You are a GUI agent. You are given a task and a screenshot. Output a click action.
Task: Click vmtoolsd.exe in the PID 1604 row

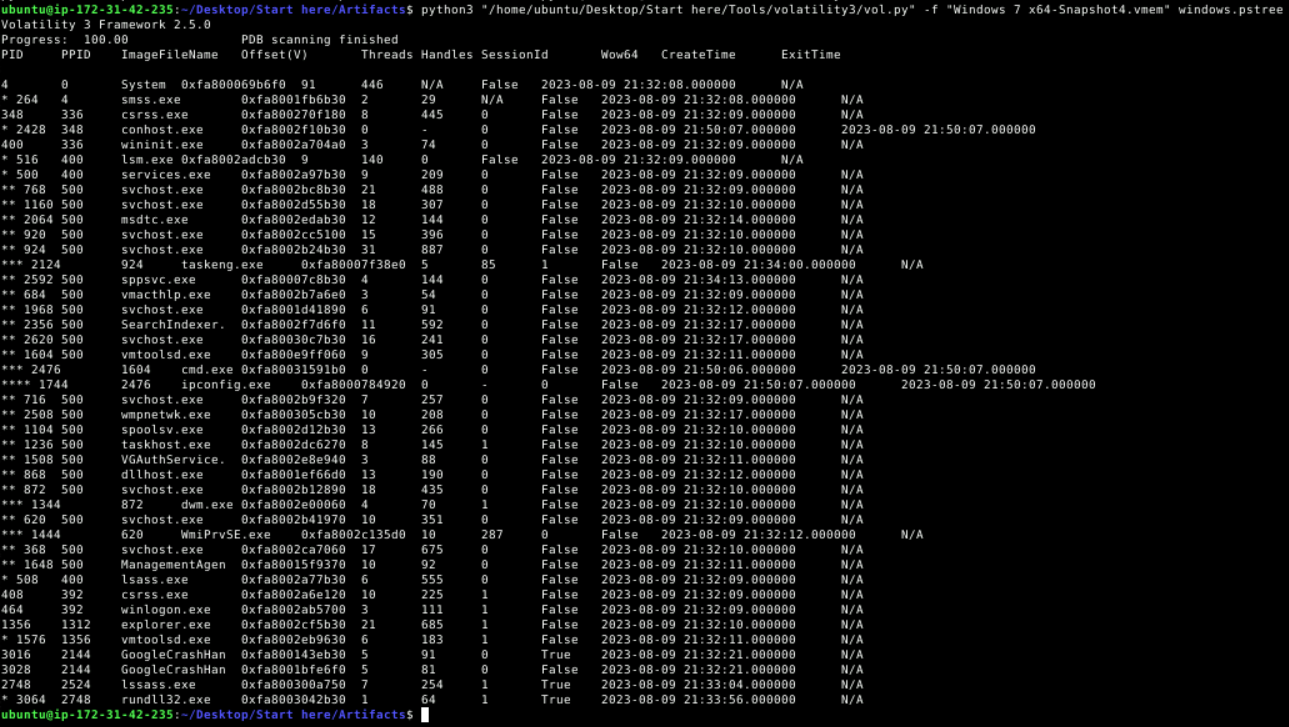(166, 354)
